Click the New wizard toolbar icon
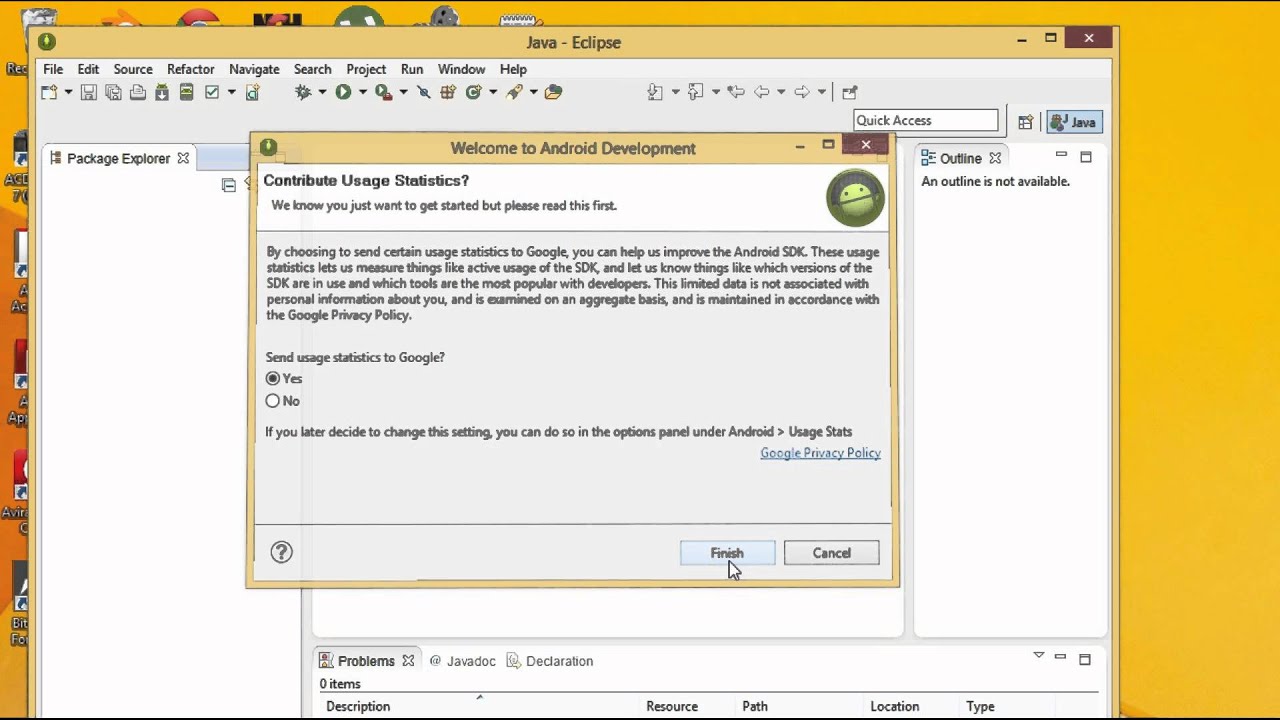The width and height of the screenshot is (1280, 720). click(49, 92)
